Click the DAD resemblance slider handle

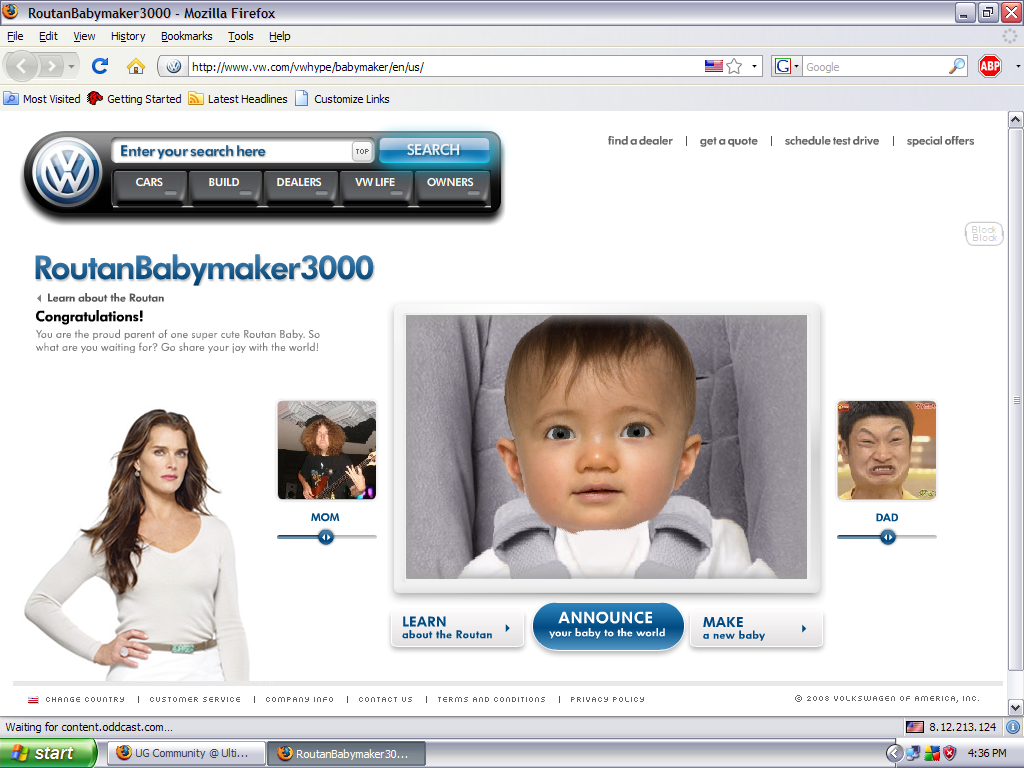tap(888, 537)
